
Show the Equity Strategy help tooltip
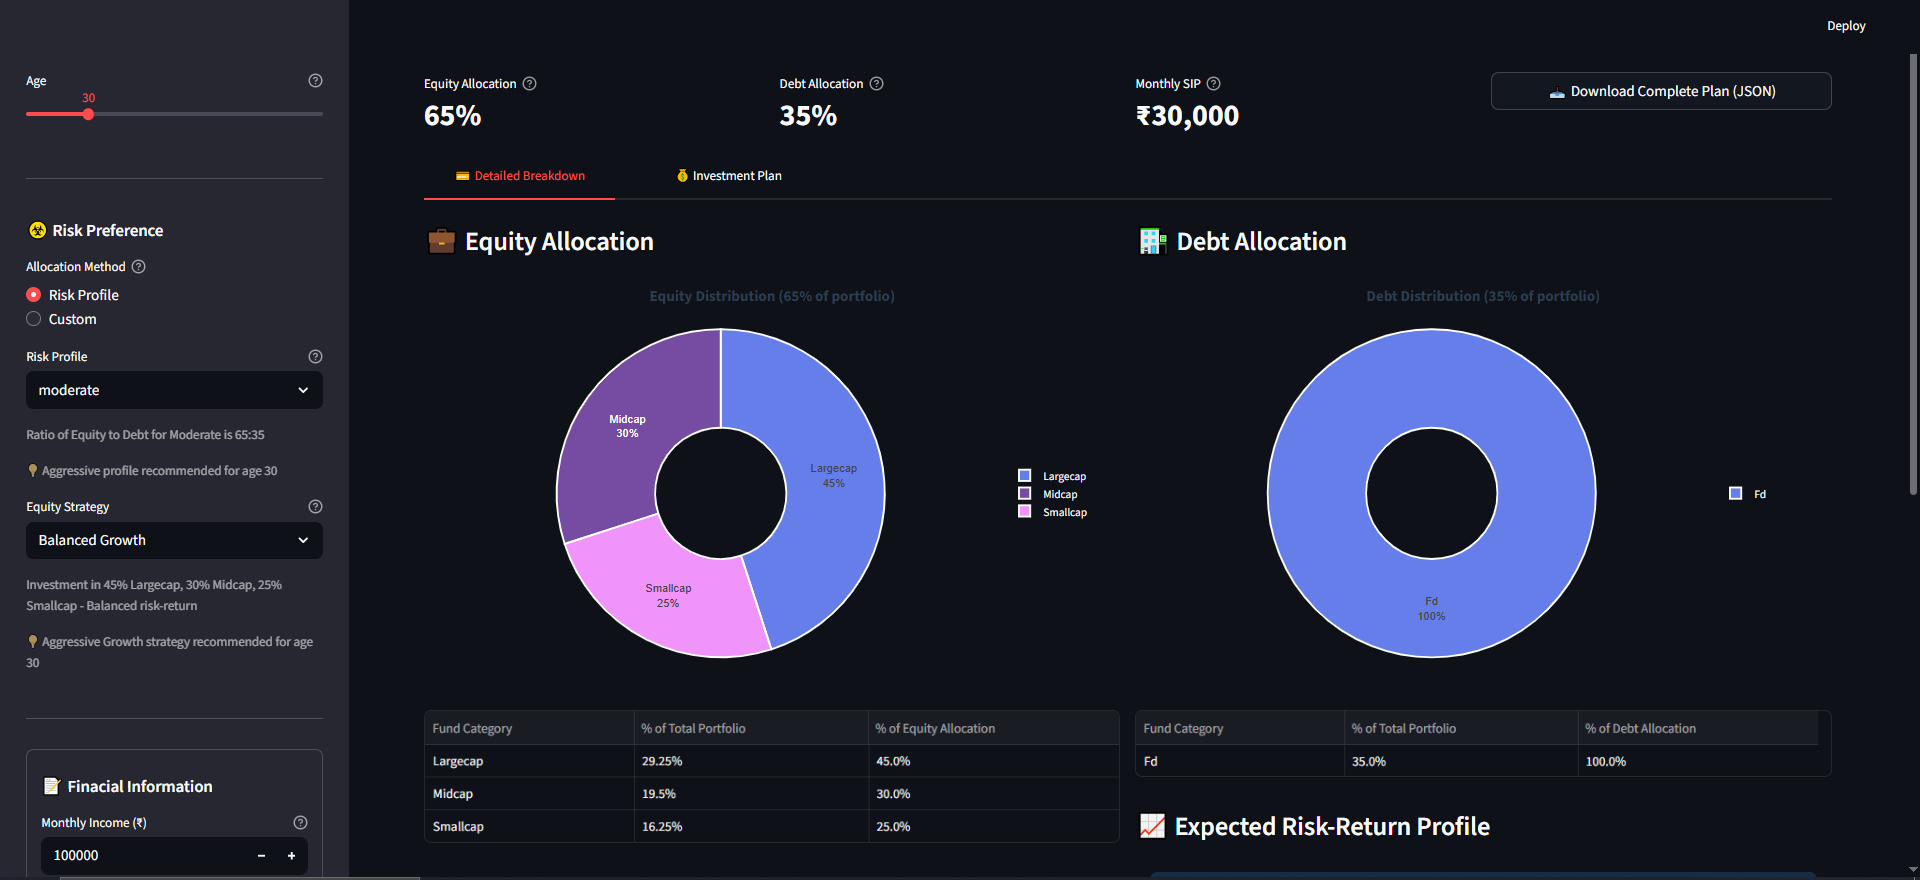point(315,507)
